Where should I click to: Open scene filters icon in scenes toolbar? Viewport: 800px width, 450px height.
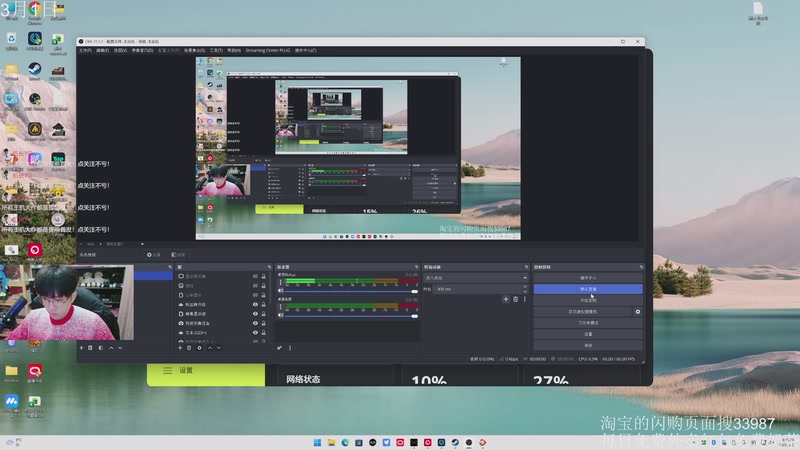coord(101,348)
